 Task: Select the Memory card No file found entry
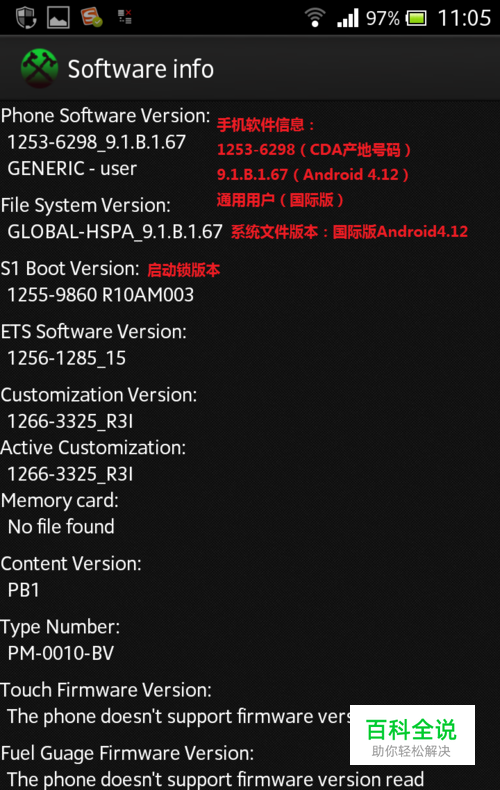[x=61, y=527]
